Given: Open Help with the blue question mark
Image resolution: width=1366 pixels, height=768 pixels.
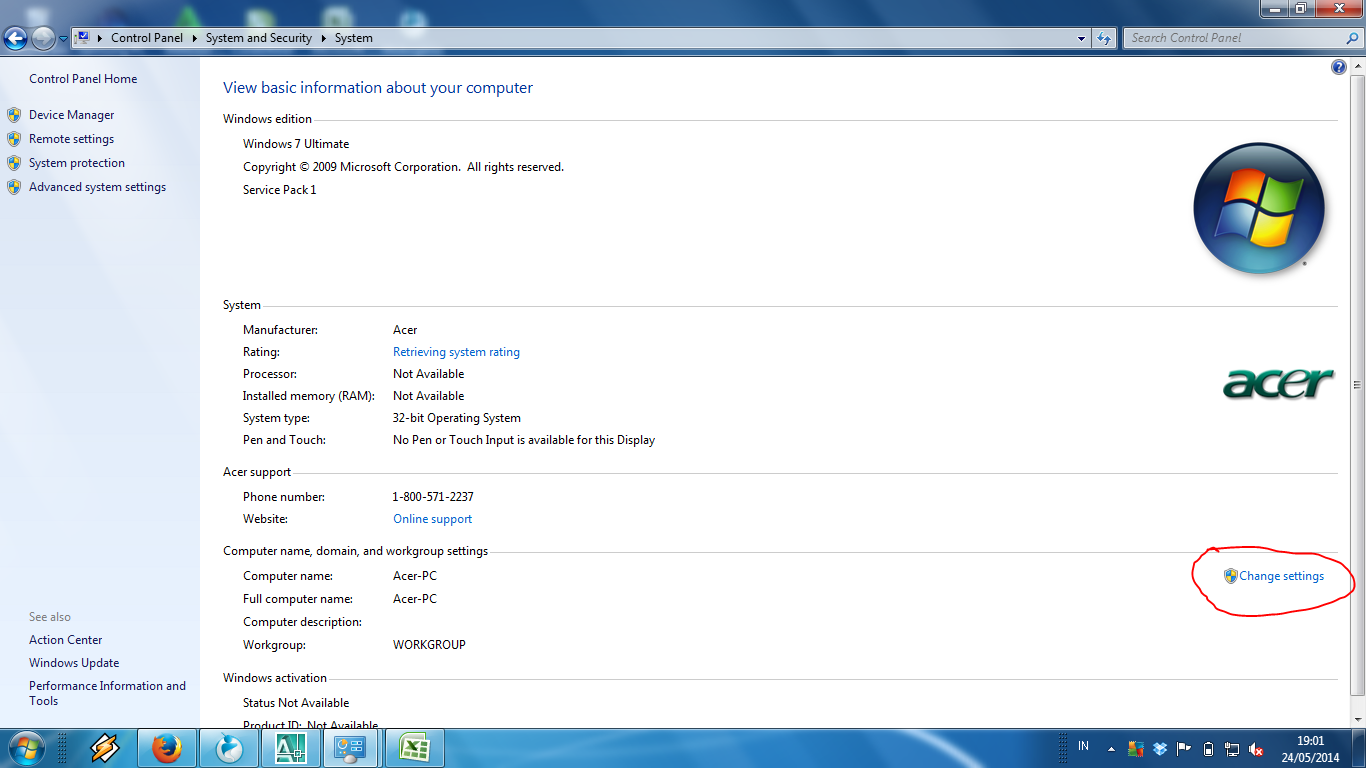Looking at the screenshot, I should [x=1339, y=67].
